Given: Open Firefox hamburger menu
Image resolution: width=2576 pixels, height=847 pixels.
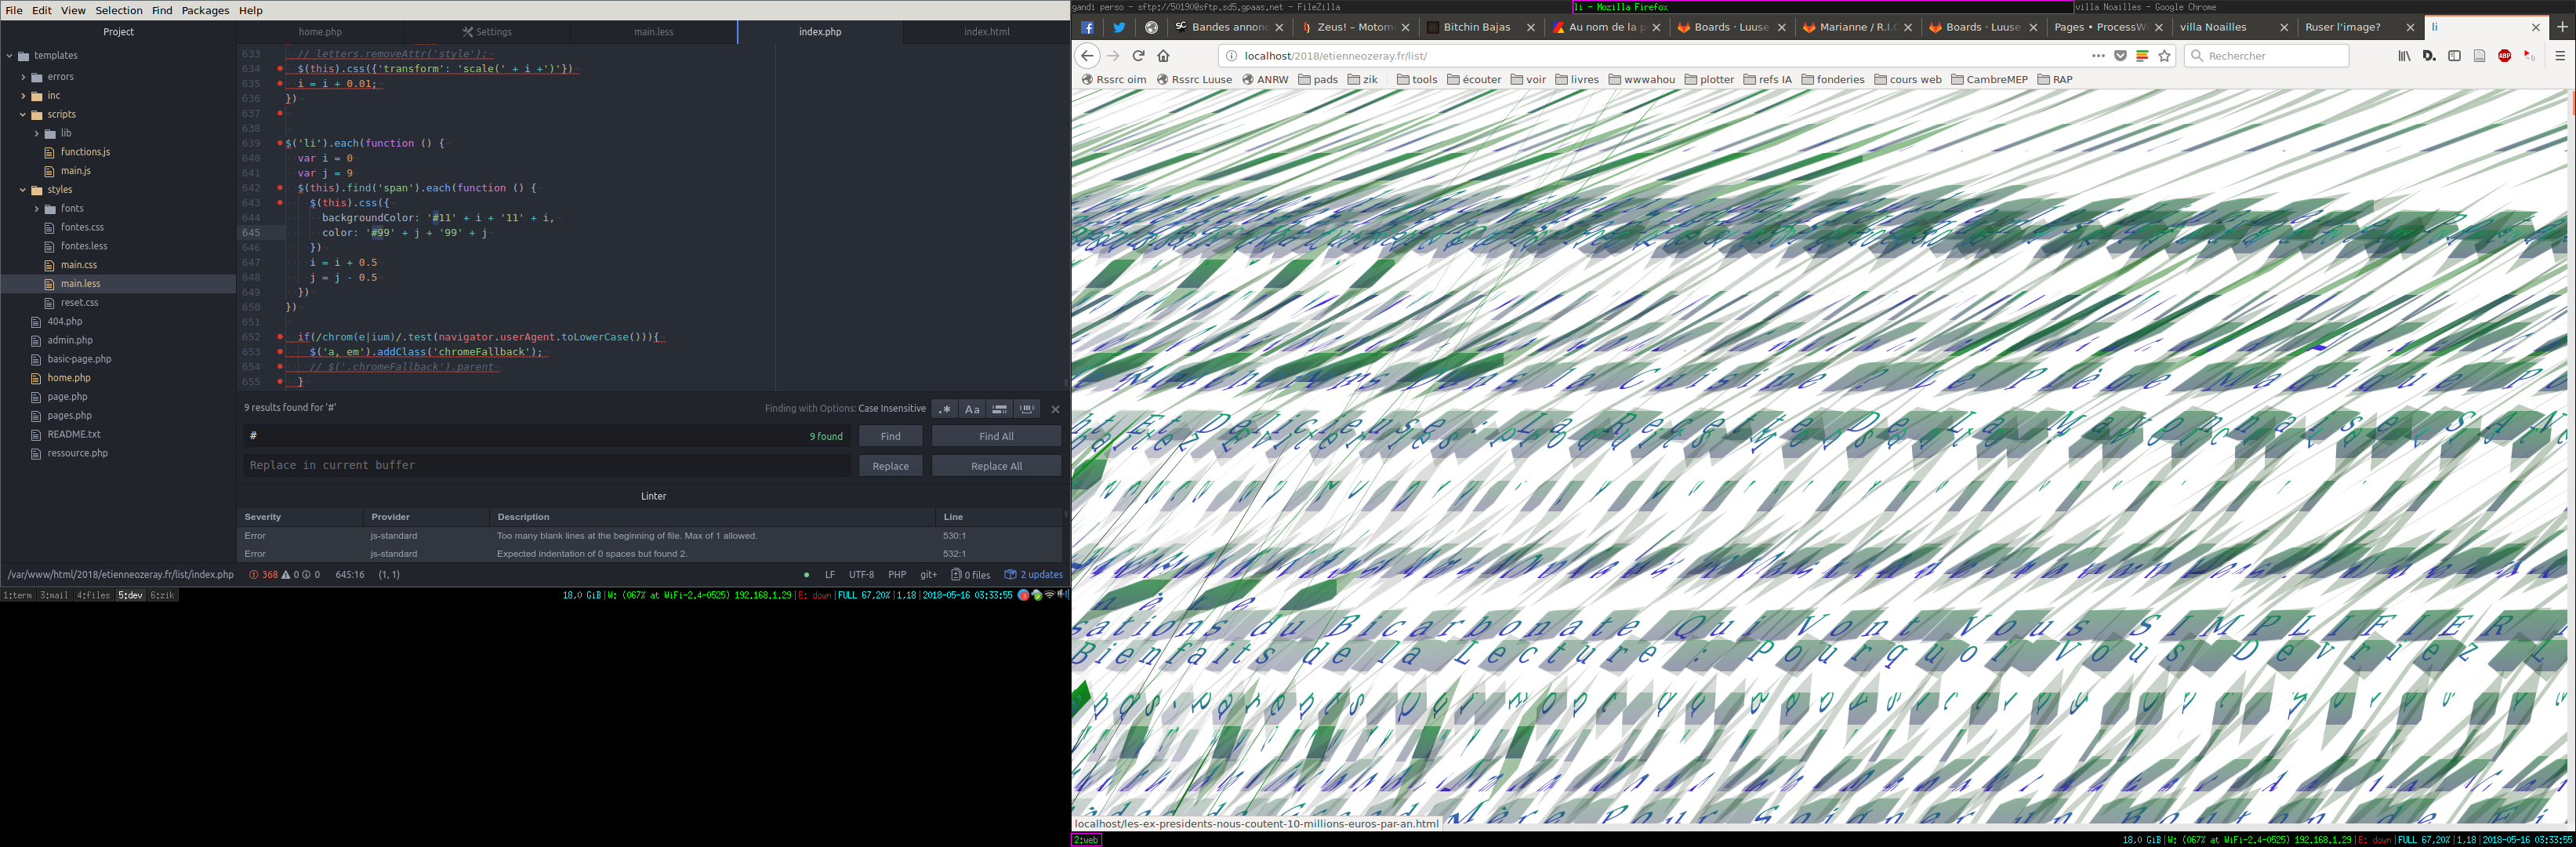Looking at the screenshot, I should tap(2559, 56).
